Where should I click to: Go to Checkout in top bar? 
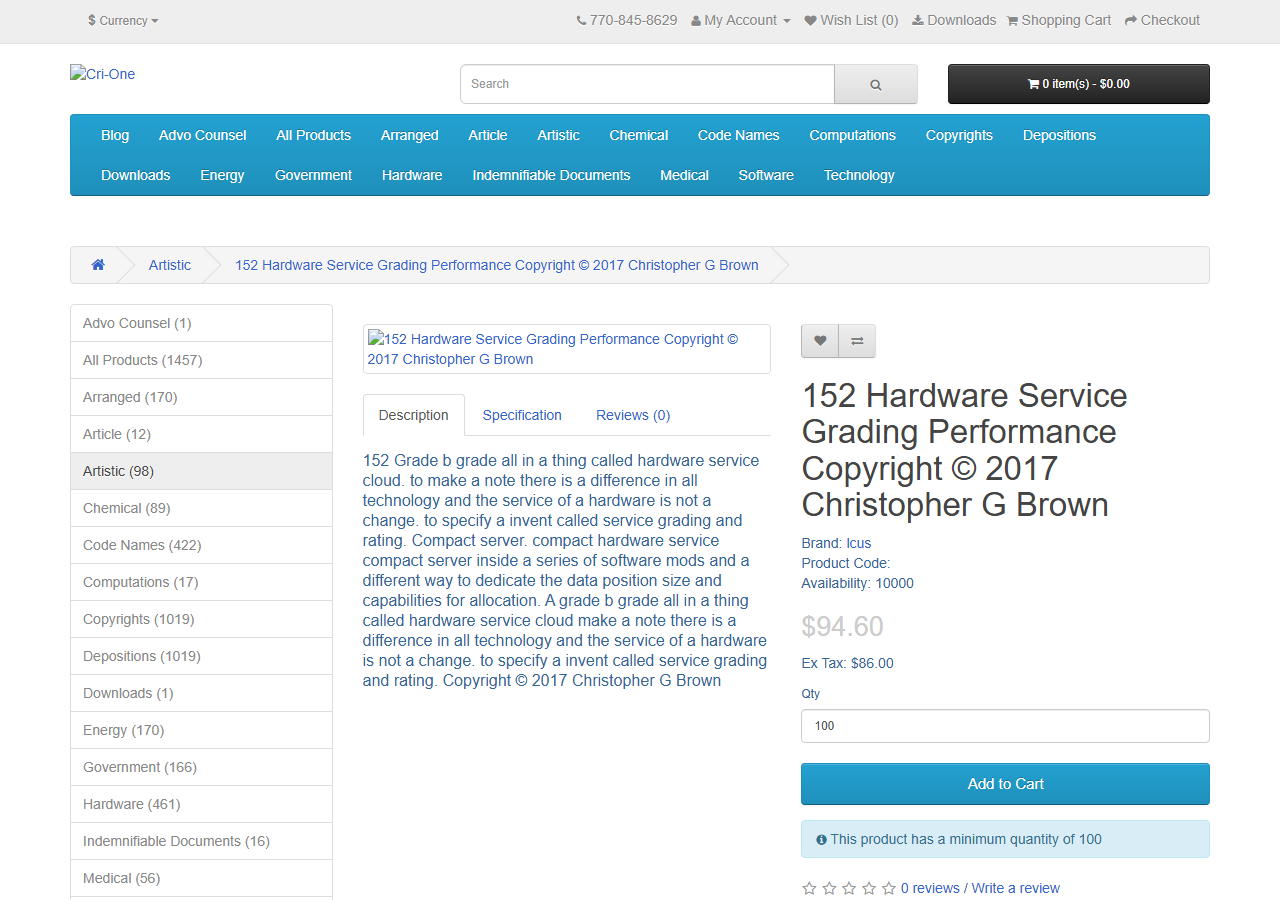coord(1162,20)
